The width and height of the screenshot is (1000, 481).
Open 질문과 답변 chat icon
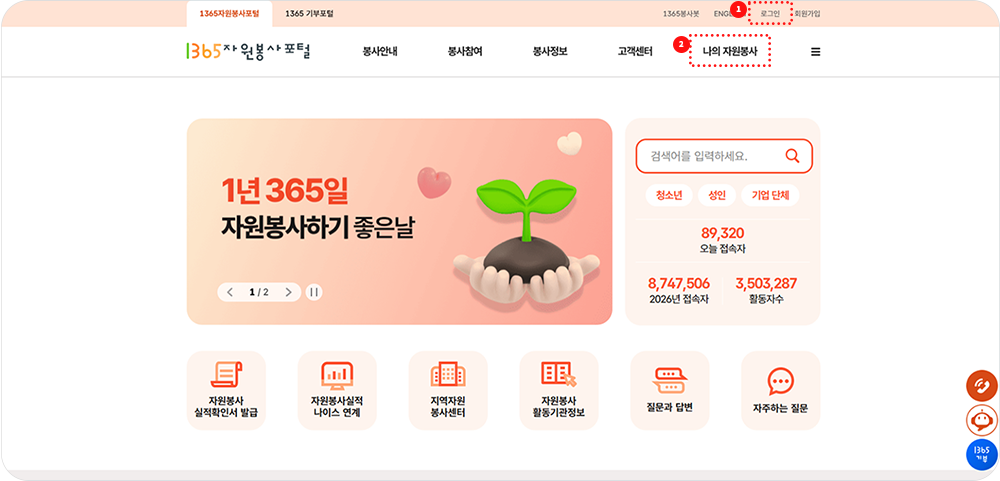click(x=670, y=381)
